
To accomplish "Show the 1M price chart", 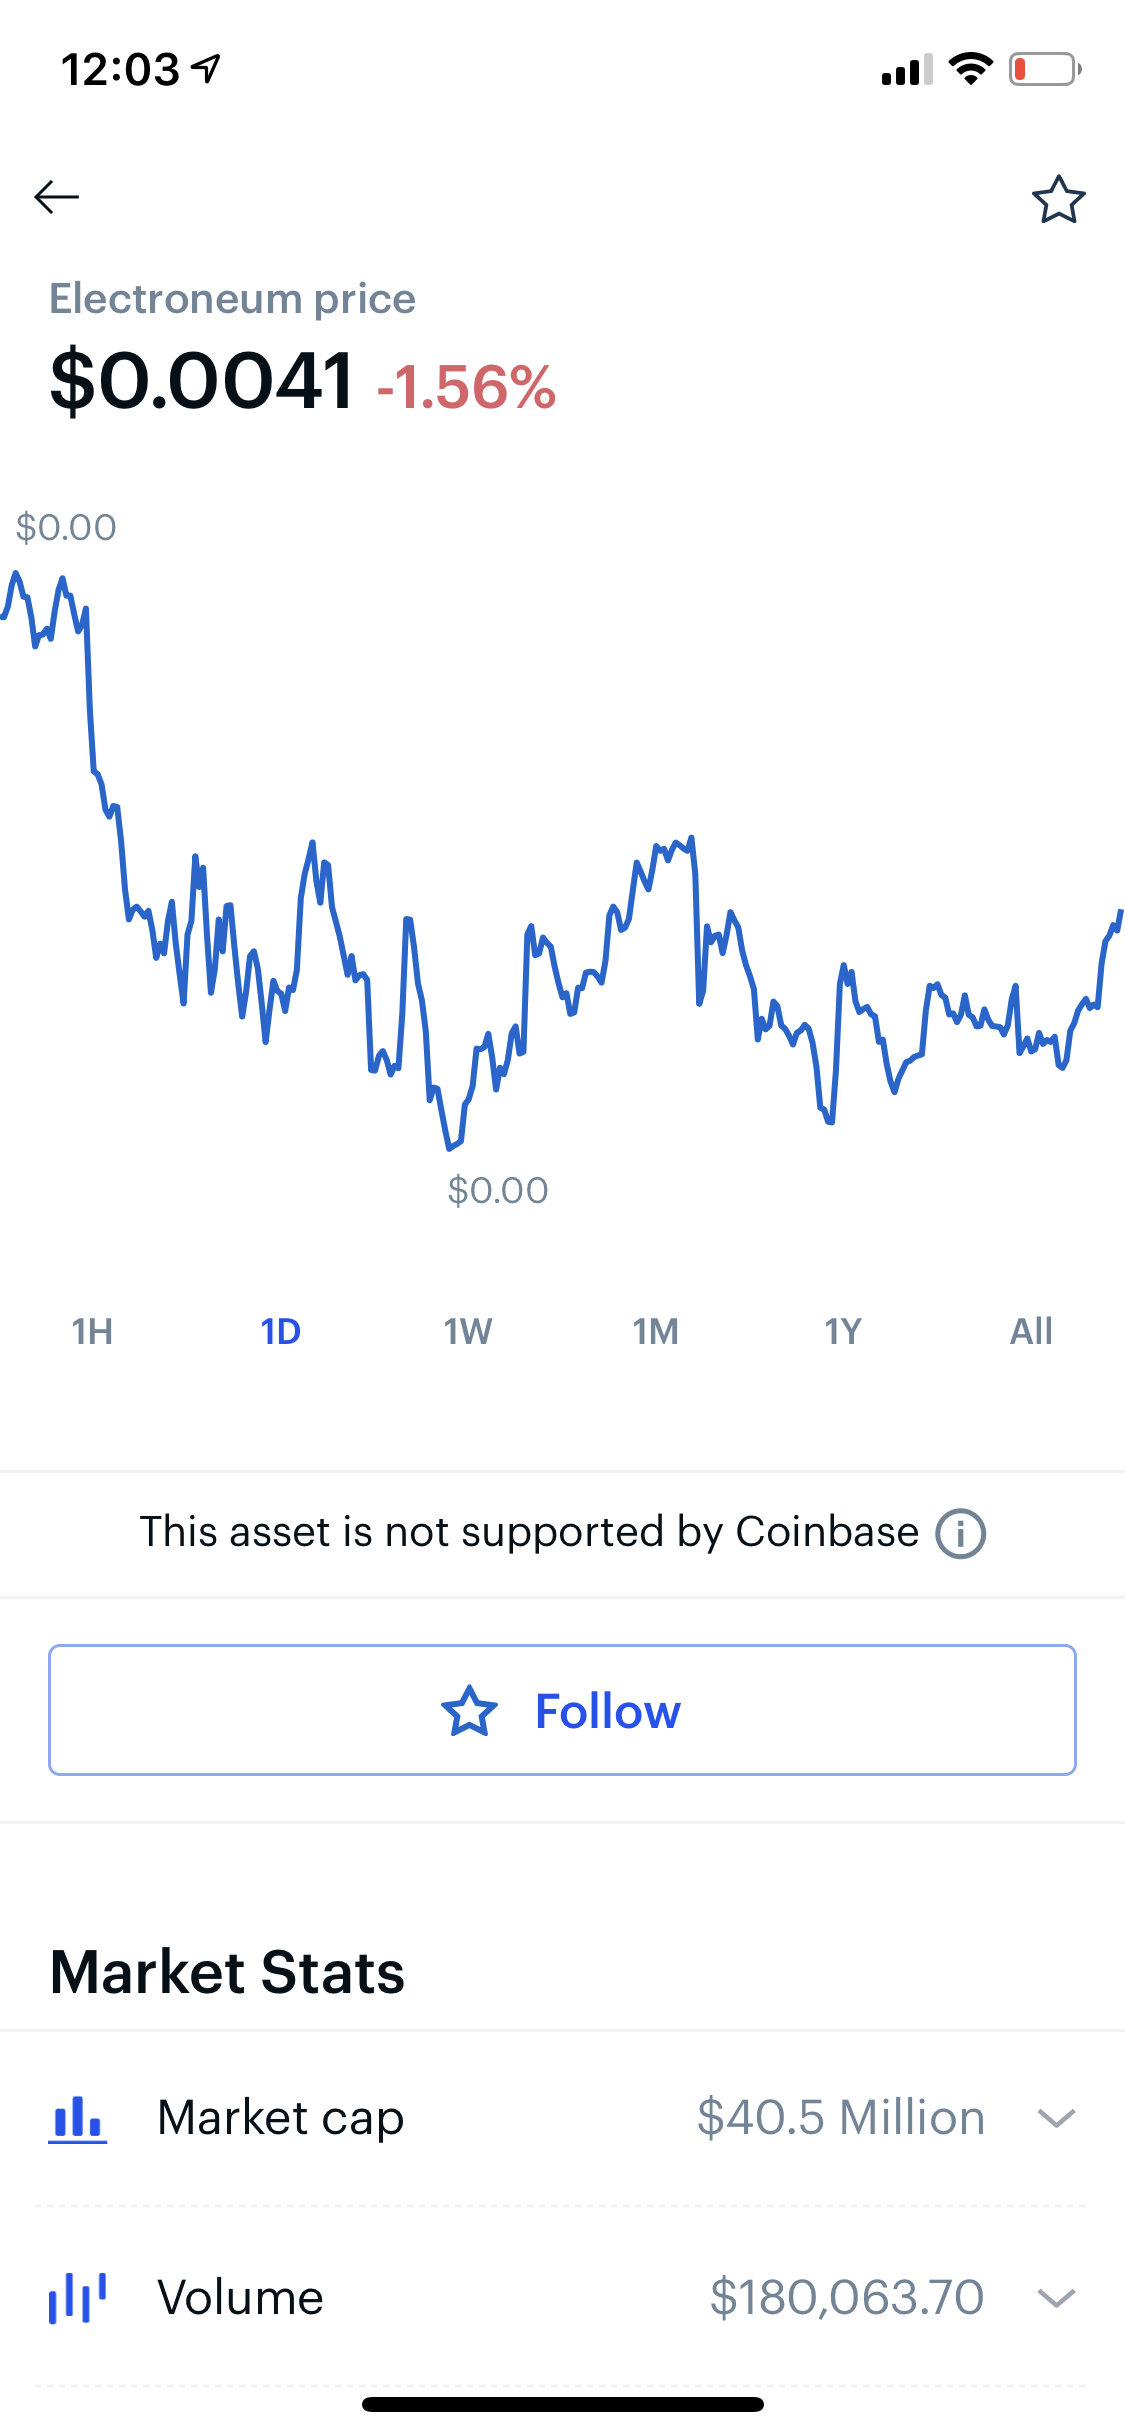I will pos(656,1331).
